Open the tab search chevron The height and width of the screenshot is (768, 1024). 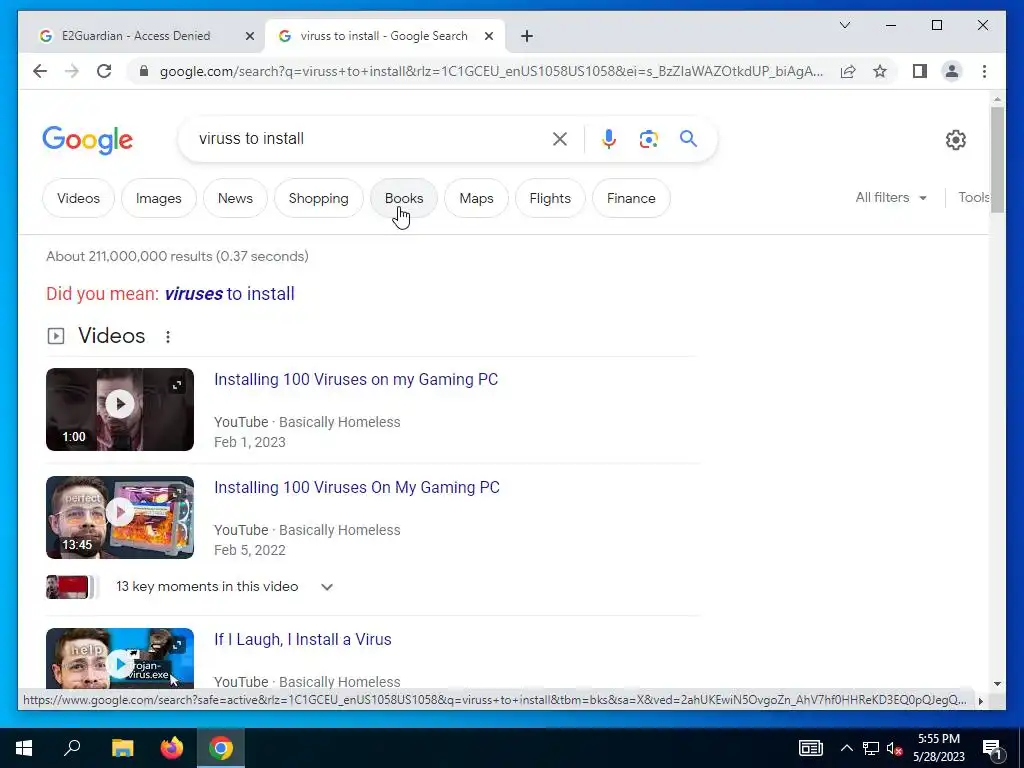(x=844, y=25)
